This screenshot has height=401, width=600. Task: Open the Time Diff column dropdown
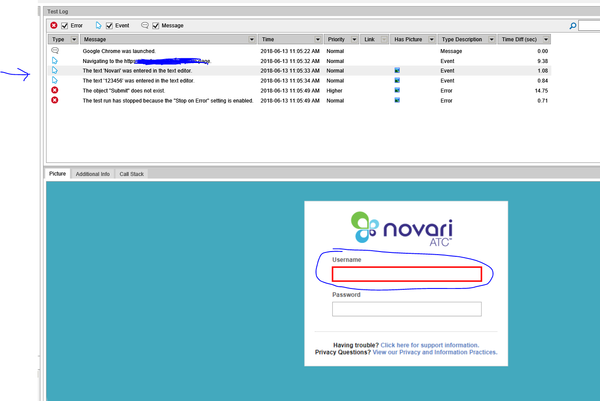pos(546,39)
